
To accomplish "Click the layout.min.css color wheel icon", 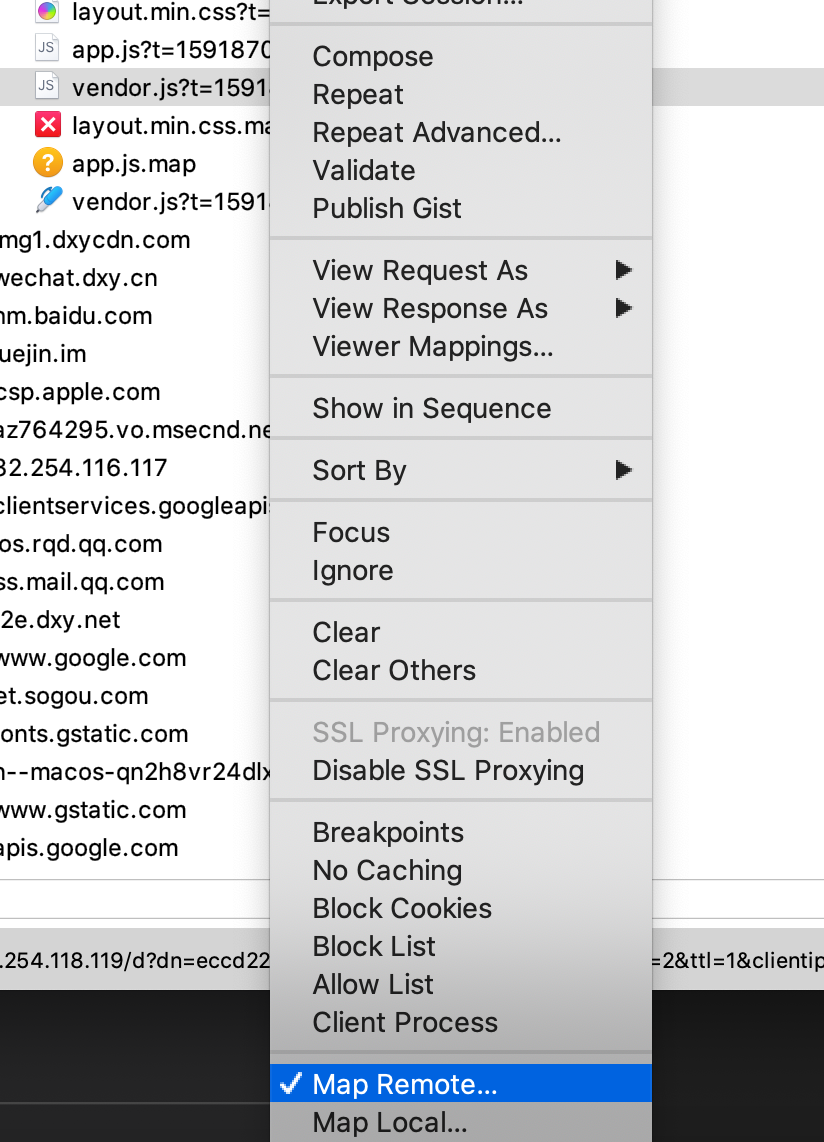I will pyautogui.click(x=46, y=12).
